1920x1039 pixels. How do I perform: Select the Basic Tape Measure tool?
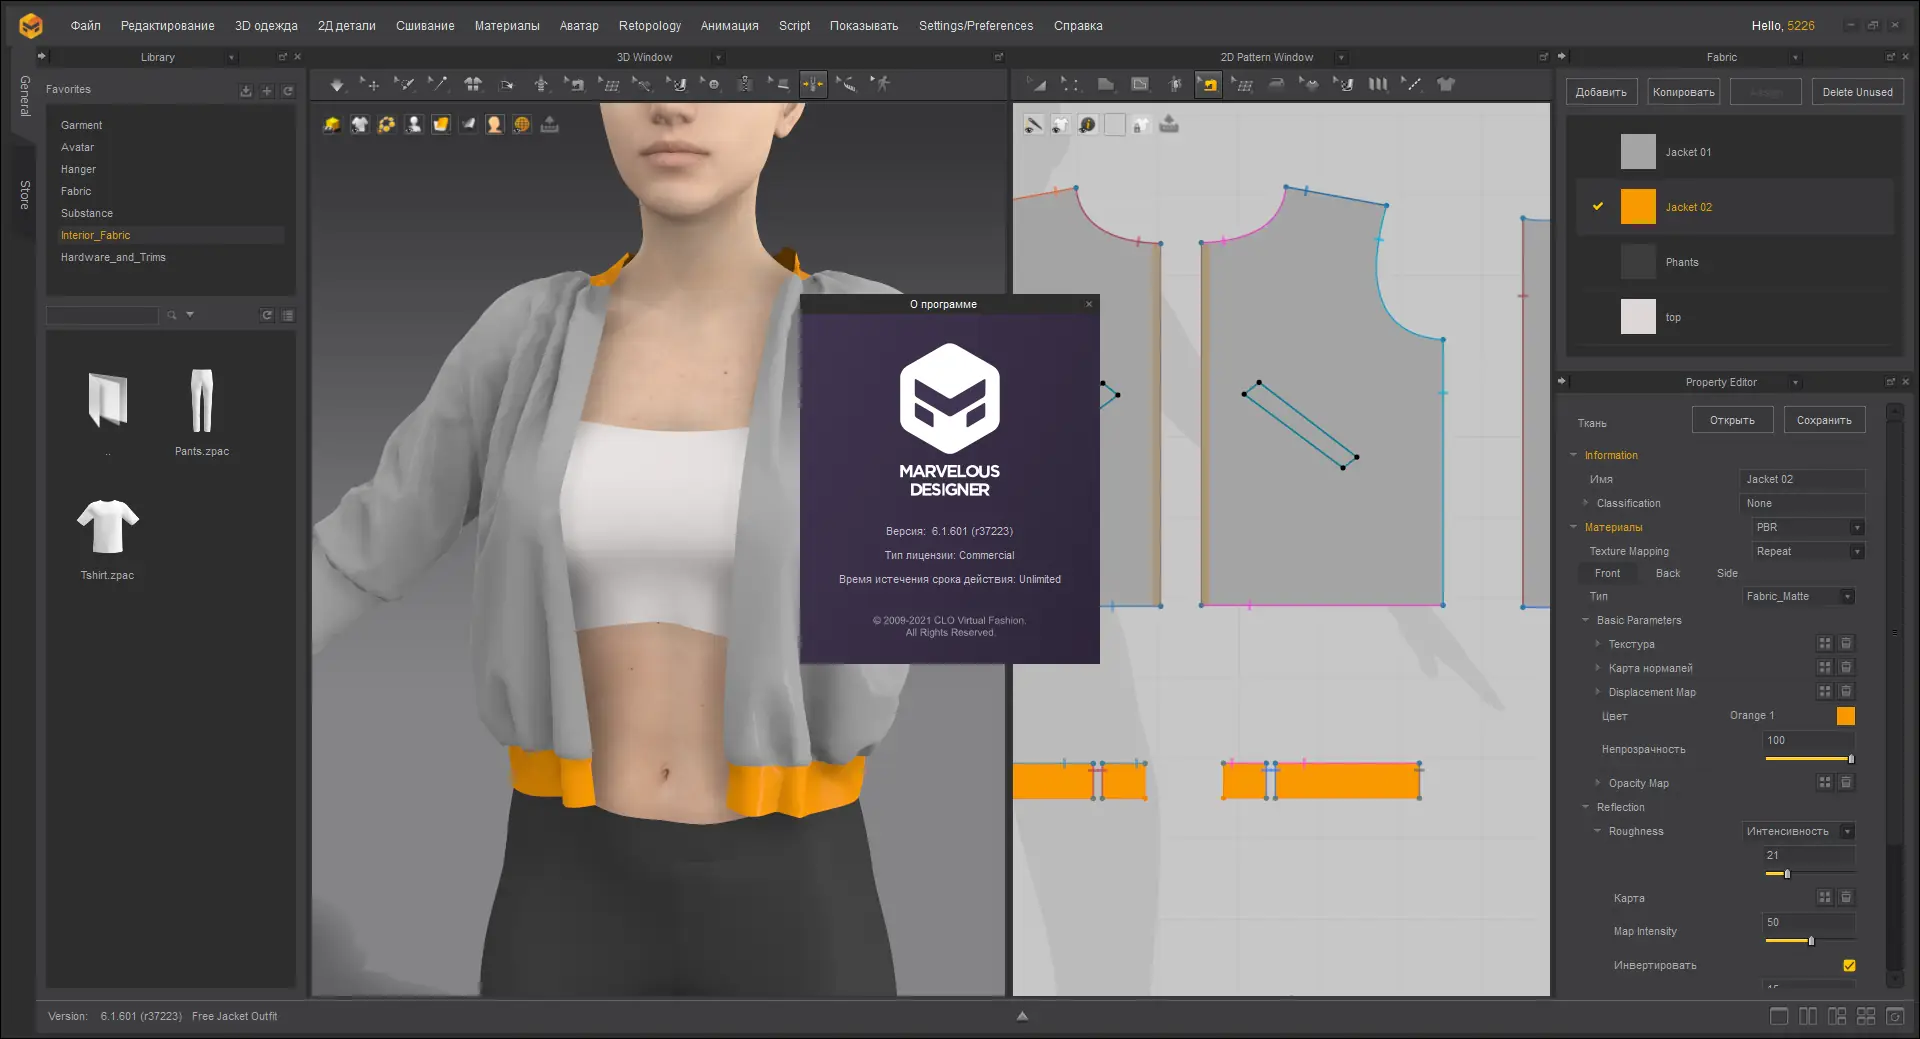(847, 85)
